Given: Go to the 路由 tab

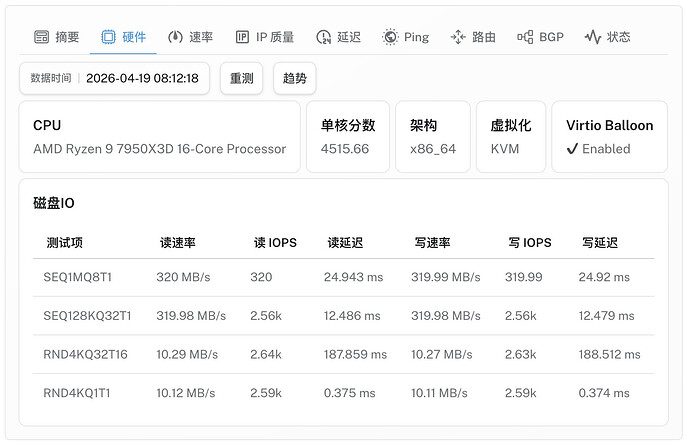Looking at the screenshot, I should coord(473,37).
